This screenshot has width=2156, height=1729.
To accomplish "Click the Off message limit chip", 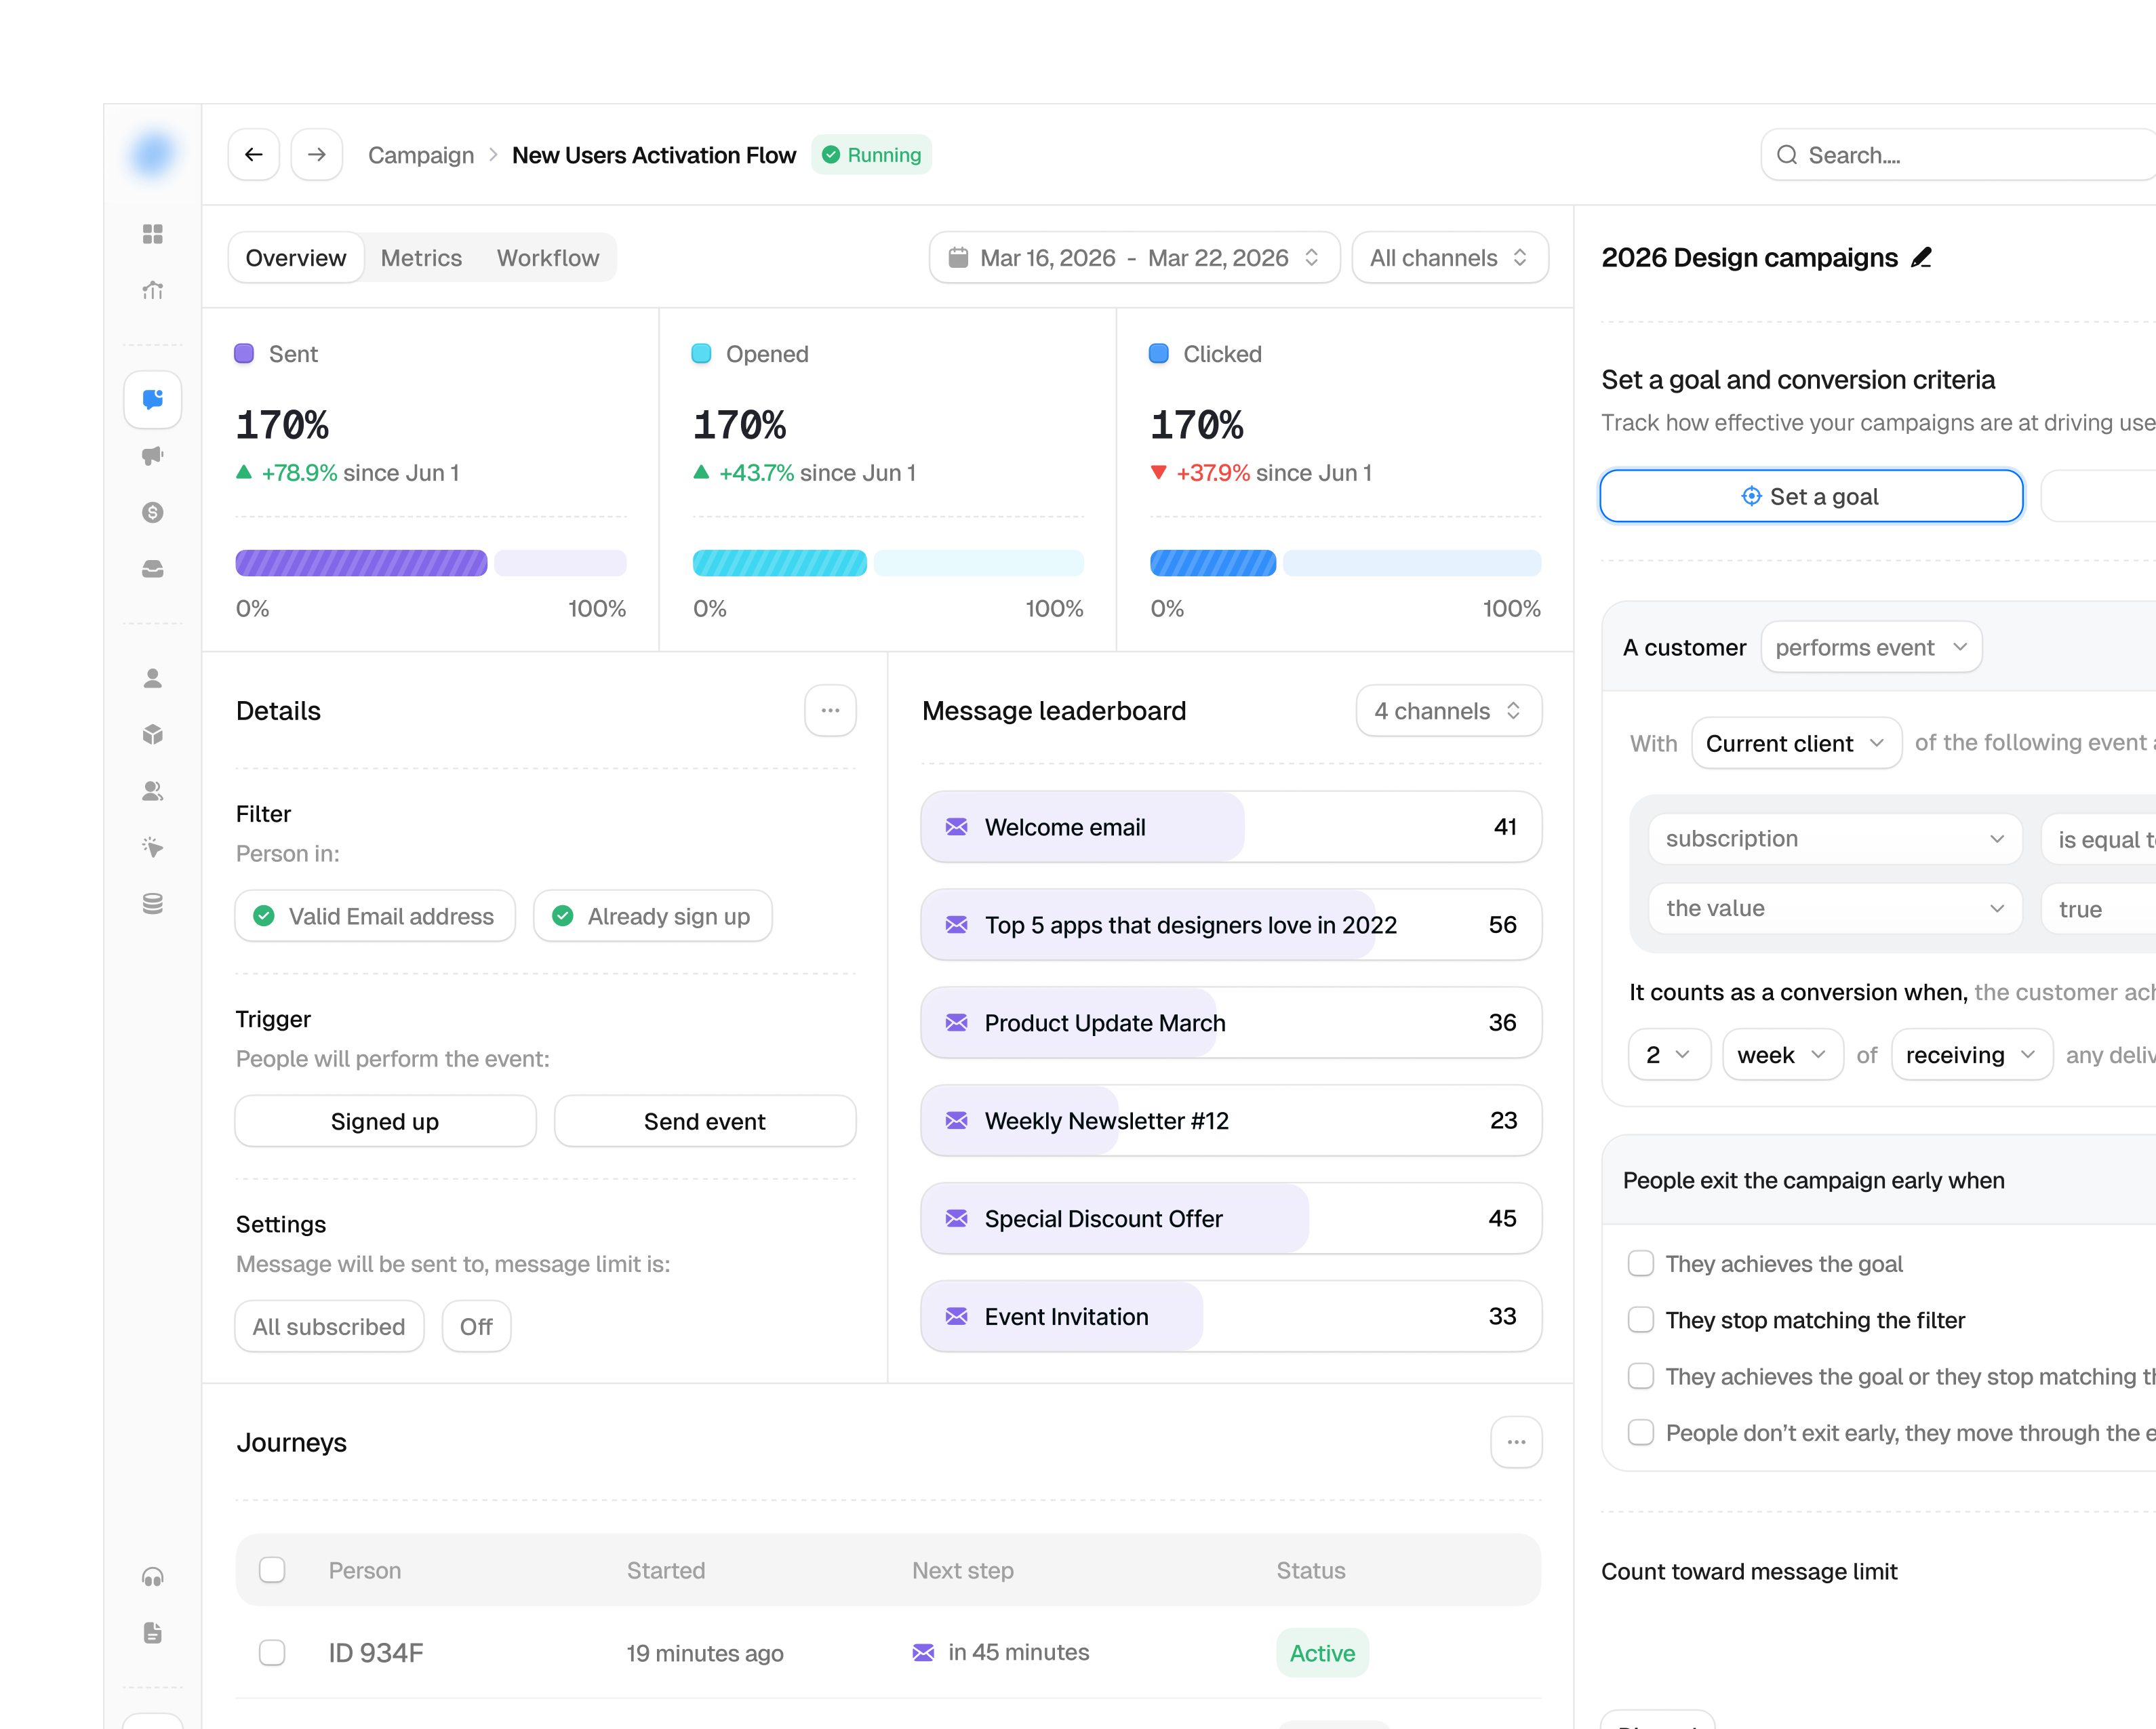I will [x=476, y=1327].
